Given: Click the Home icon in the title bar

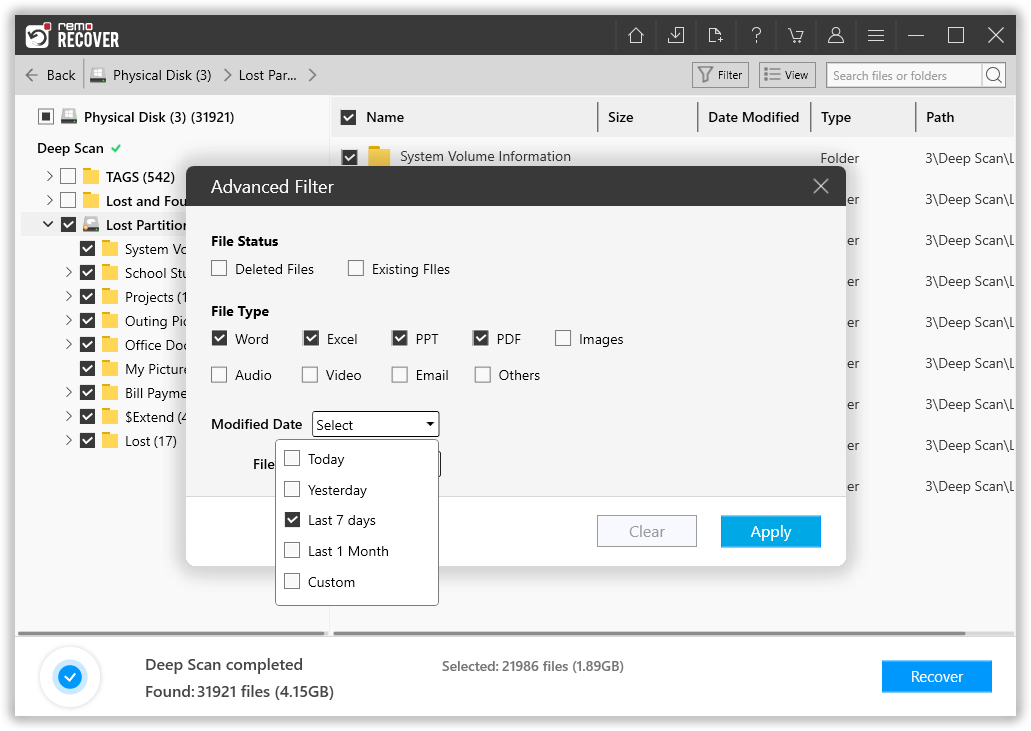Looking at the screenshot, I should [x=635, y=34].
